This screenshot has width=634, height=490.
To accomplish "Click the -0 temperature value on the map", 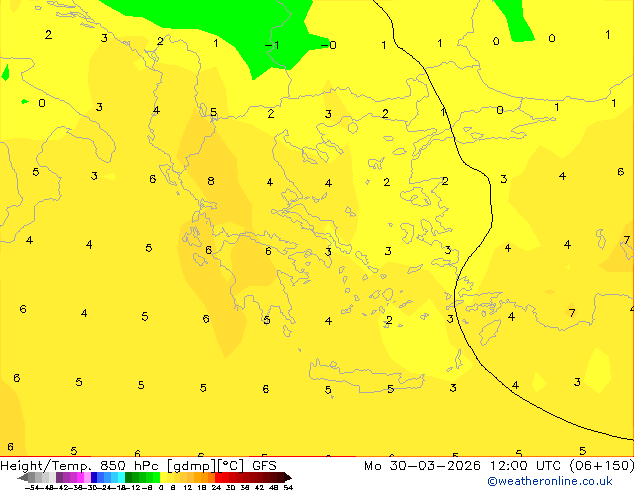I will click(328, 45).
